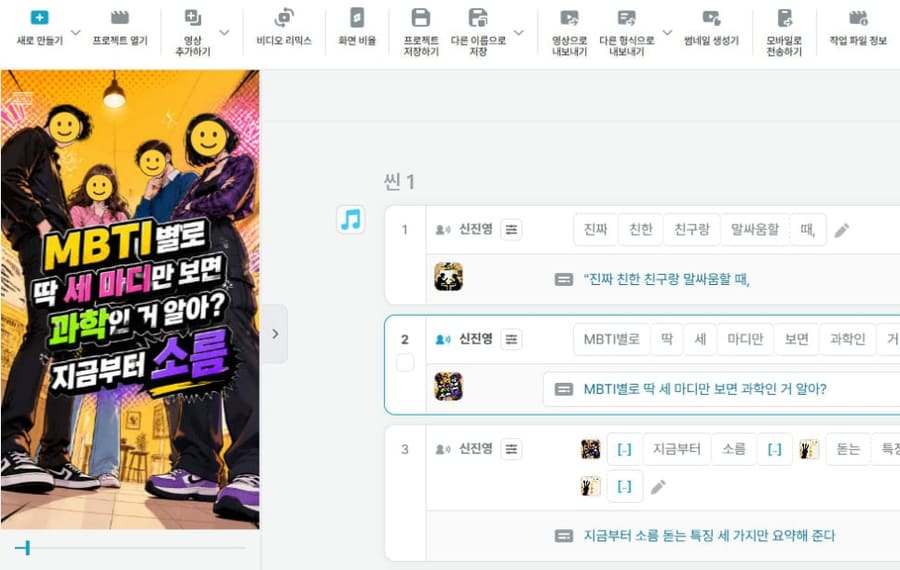Click the music note icon beside scene 1

[x=351, y=220]
